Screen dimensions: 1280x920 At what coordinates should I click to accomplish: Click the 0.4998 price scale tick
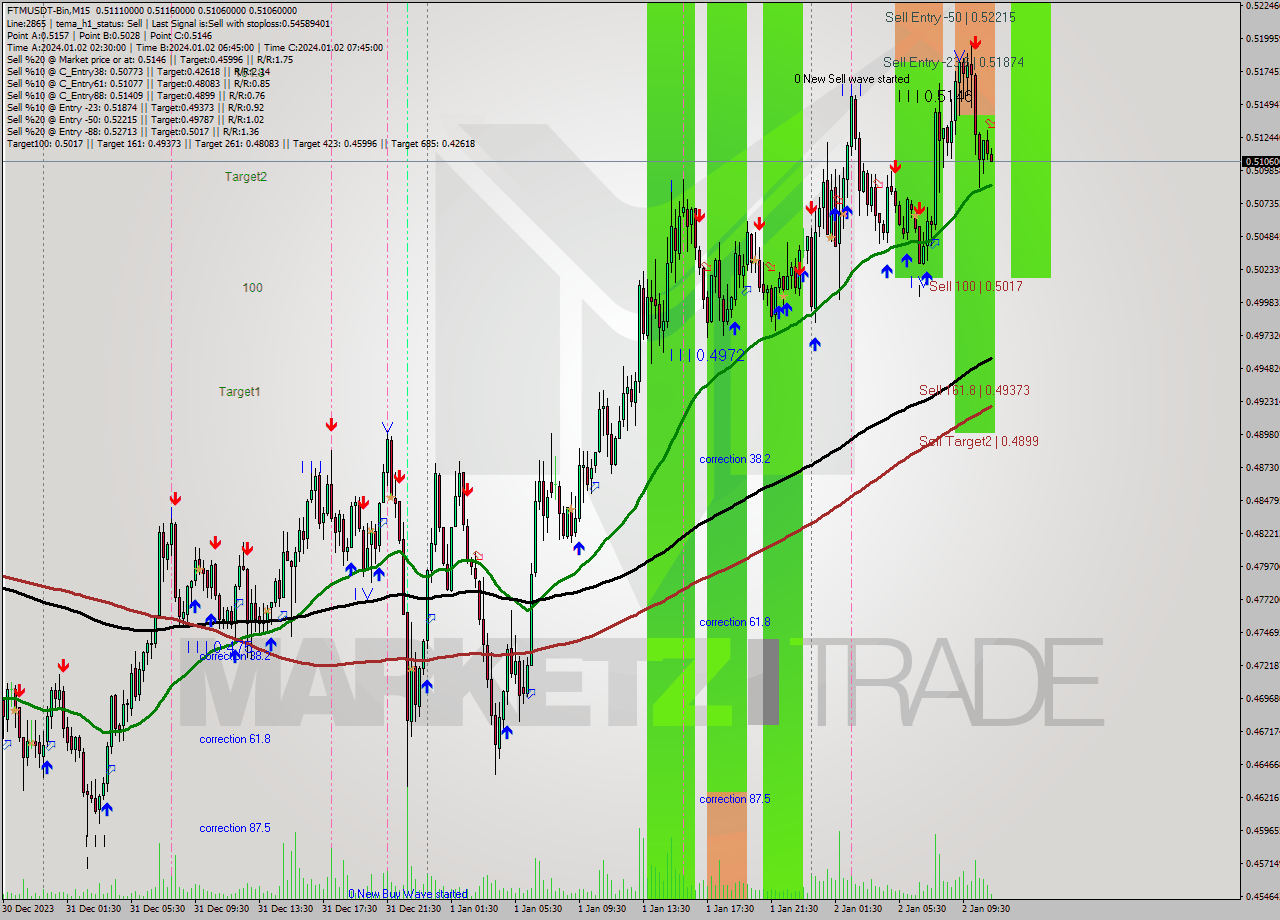tap(1261, 302)
